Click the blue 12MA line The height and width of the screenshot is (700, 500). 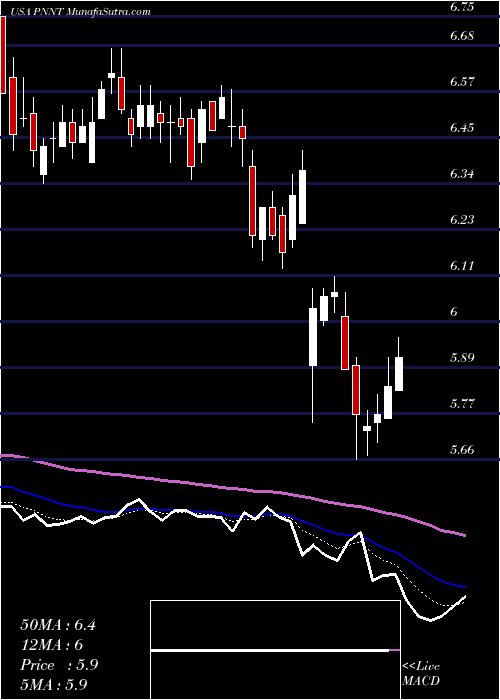pos(232,515)
